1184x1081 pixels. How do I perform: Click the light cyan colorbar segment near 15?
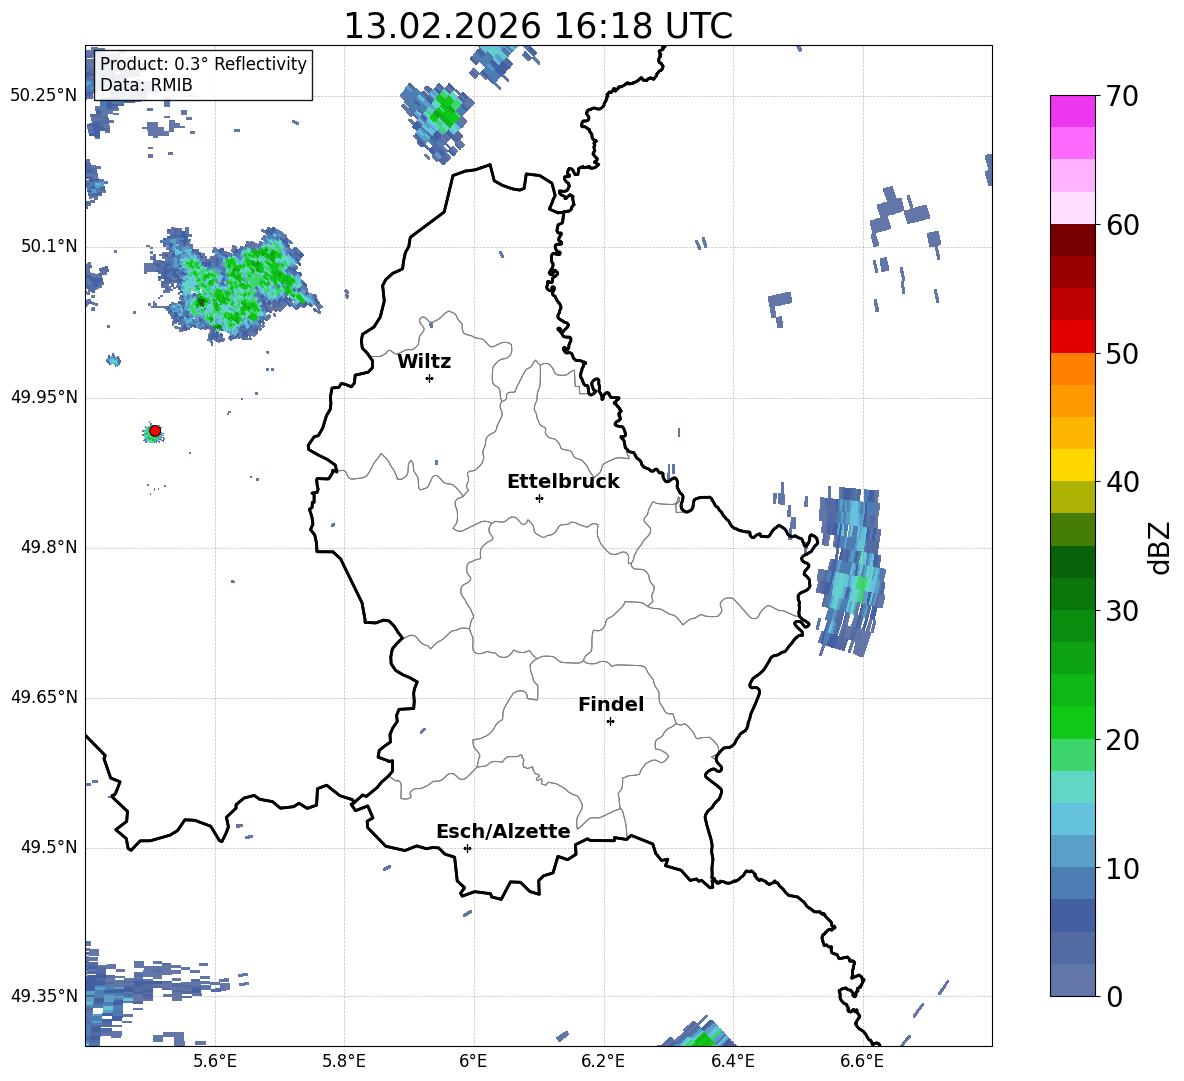point(1072,787)
